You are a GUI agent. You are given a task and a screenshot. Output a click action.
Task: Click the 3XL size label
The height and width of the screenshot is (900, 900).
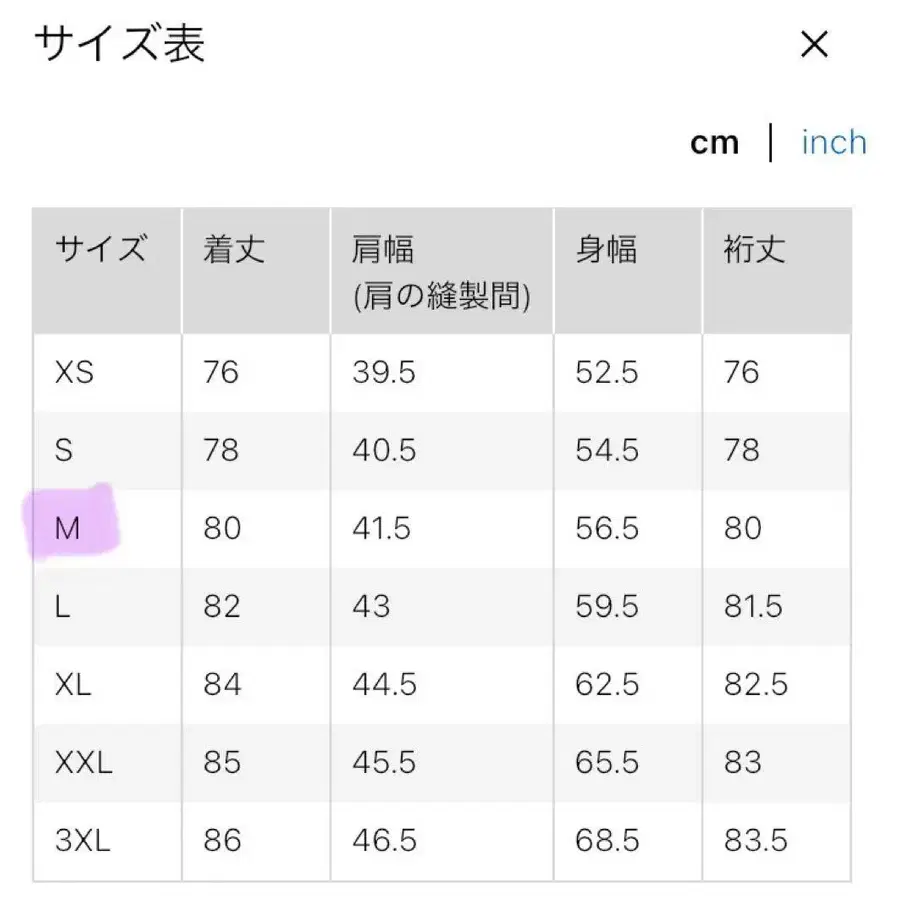click(82, 841)
